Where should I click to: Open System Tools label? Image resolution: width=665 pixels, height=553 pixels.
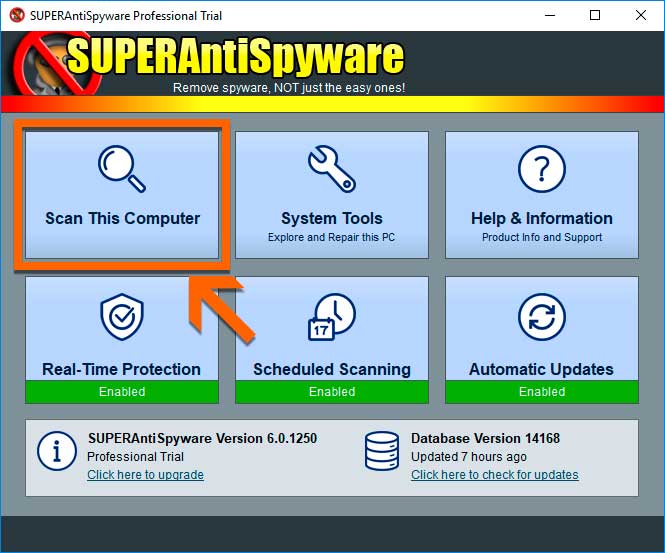tap(332, 218)
